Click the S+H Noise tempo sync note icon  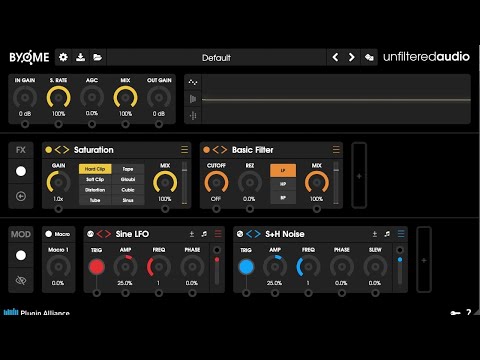[387, 234]
